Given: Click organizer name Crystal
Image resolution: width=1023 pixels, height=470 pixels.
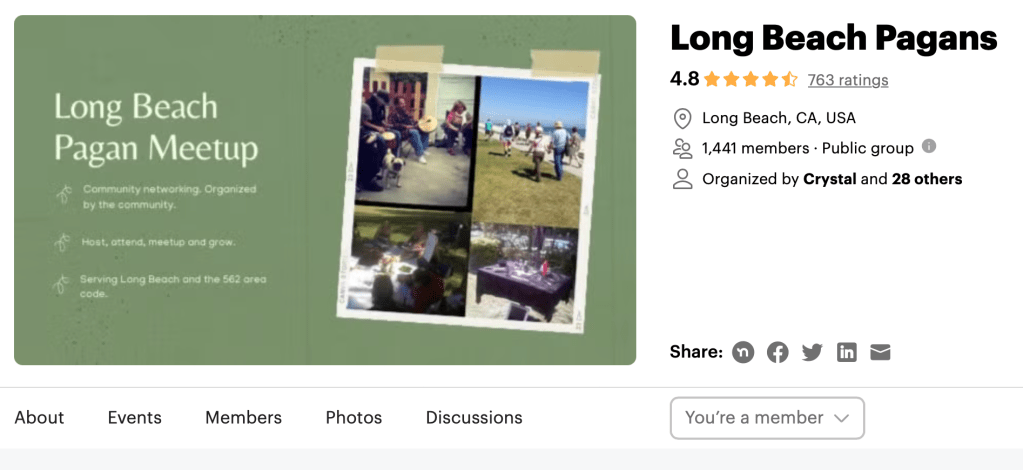Looking at the screenshot, I should [x=830, y=179].
